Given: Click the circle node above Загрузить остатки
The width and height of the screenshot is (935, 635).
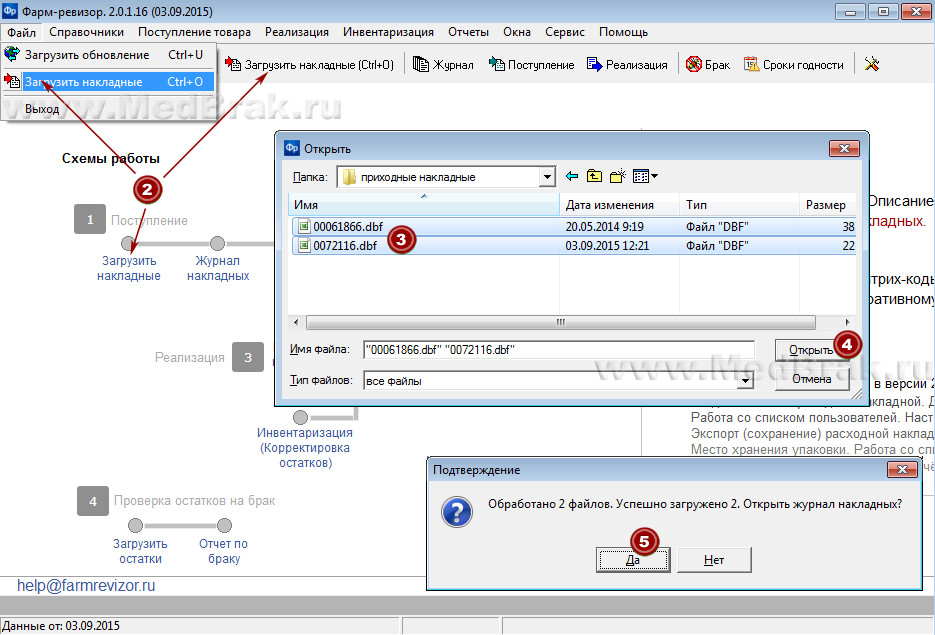Looking at the screenshot, I should (135, 525).
